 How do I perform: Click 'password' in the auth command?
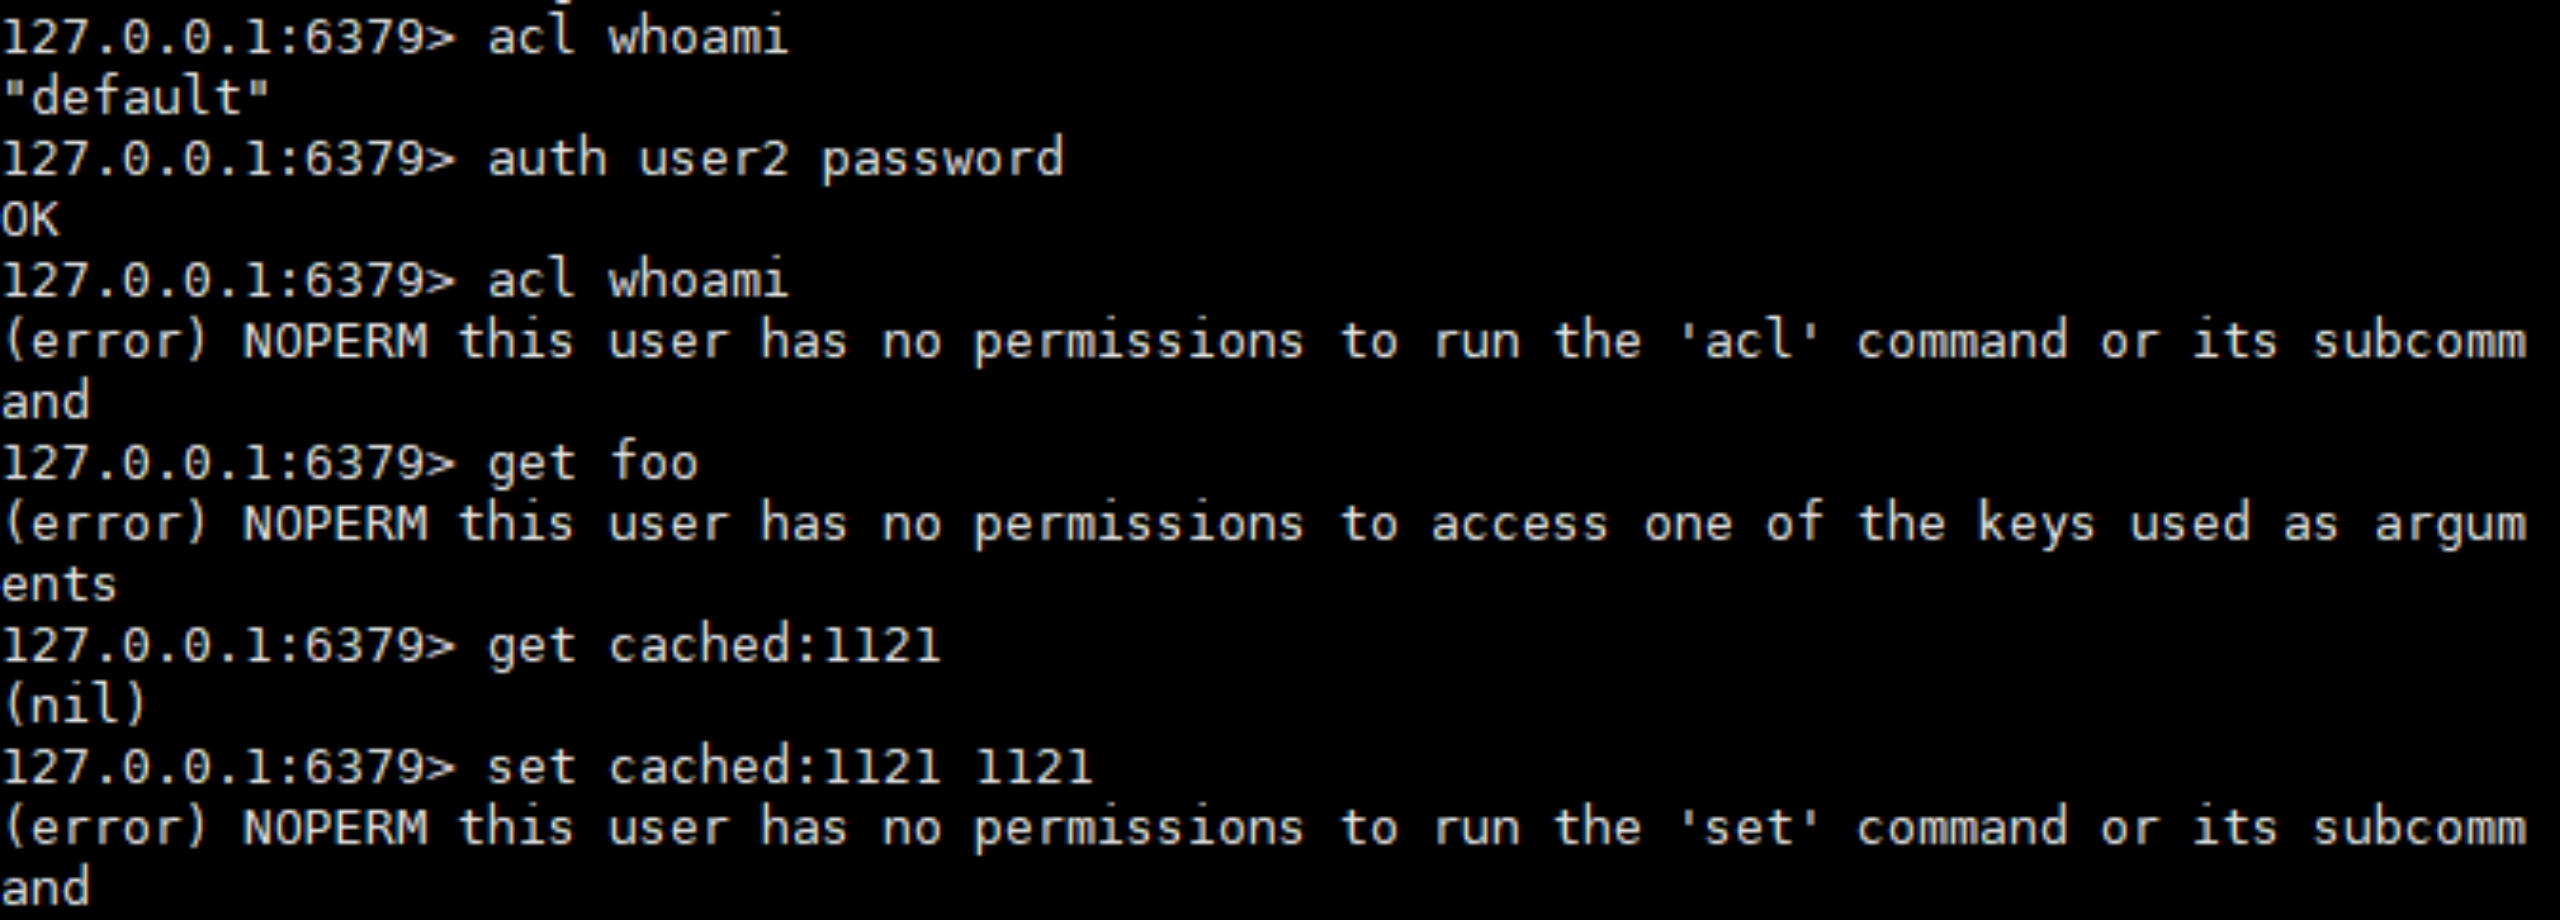942,159
